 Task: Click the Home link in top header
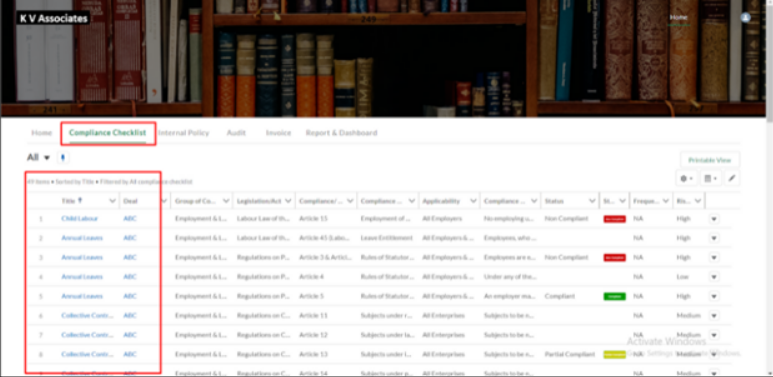click(678, 17)
